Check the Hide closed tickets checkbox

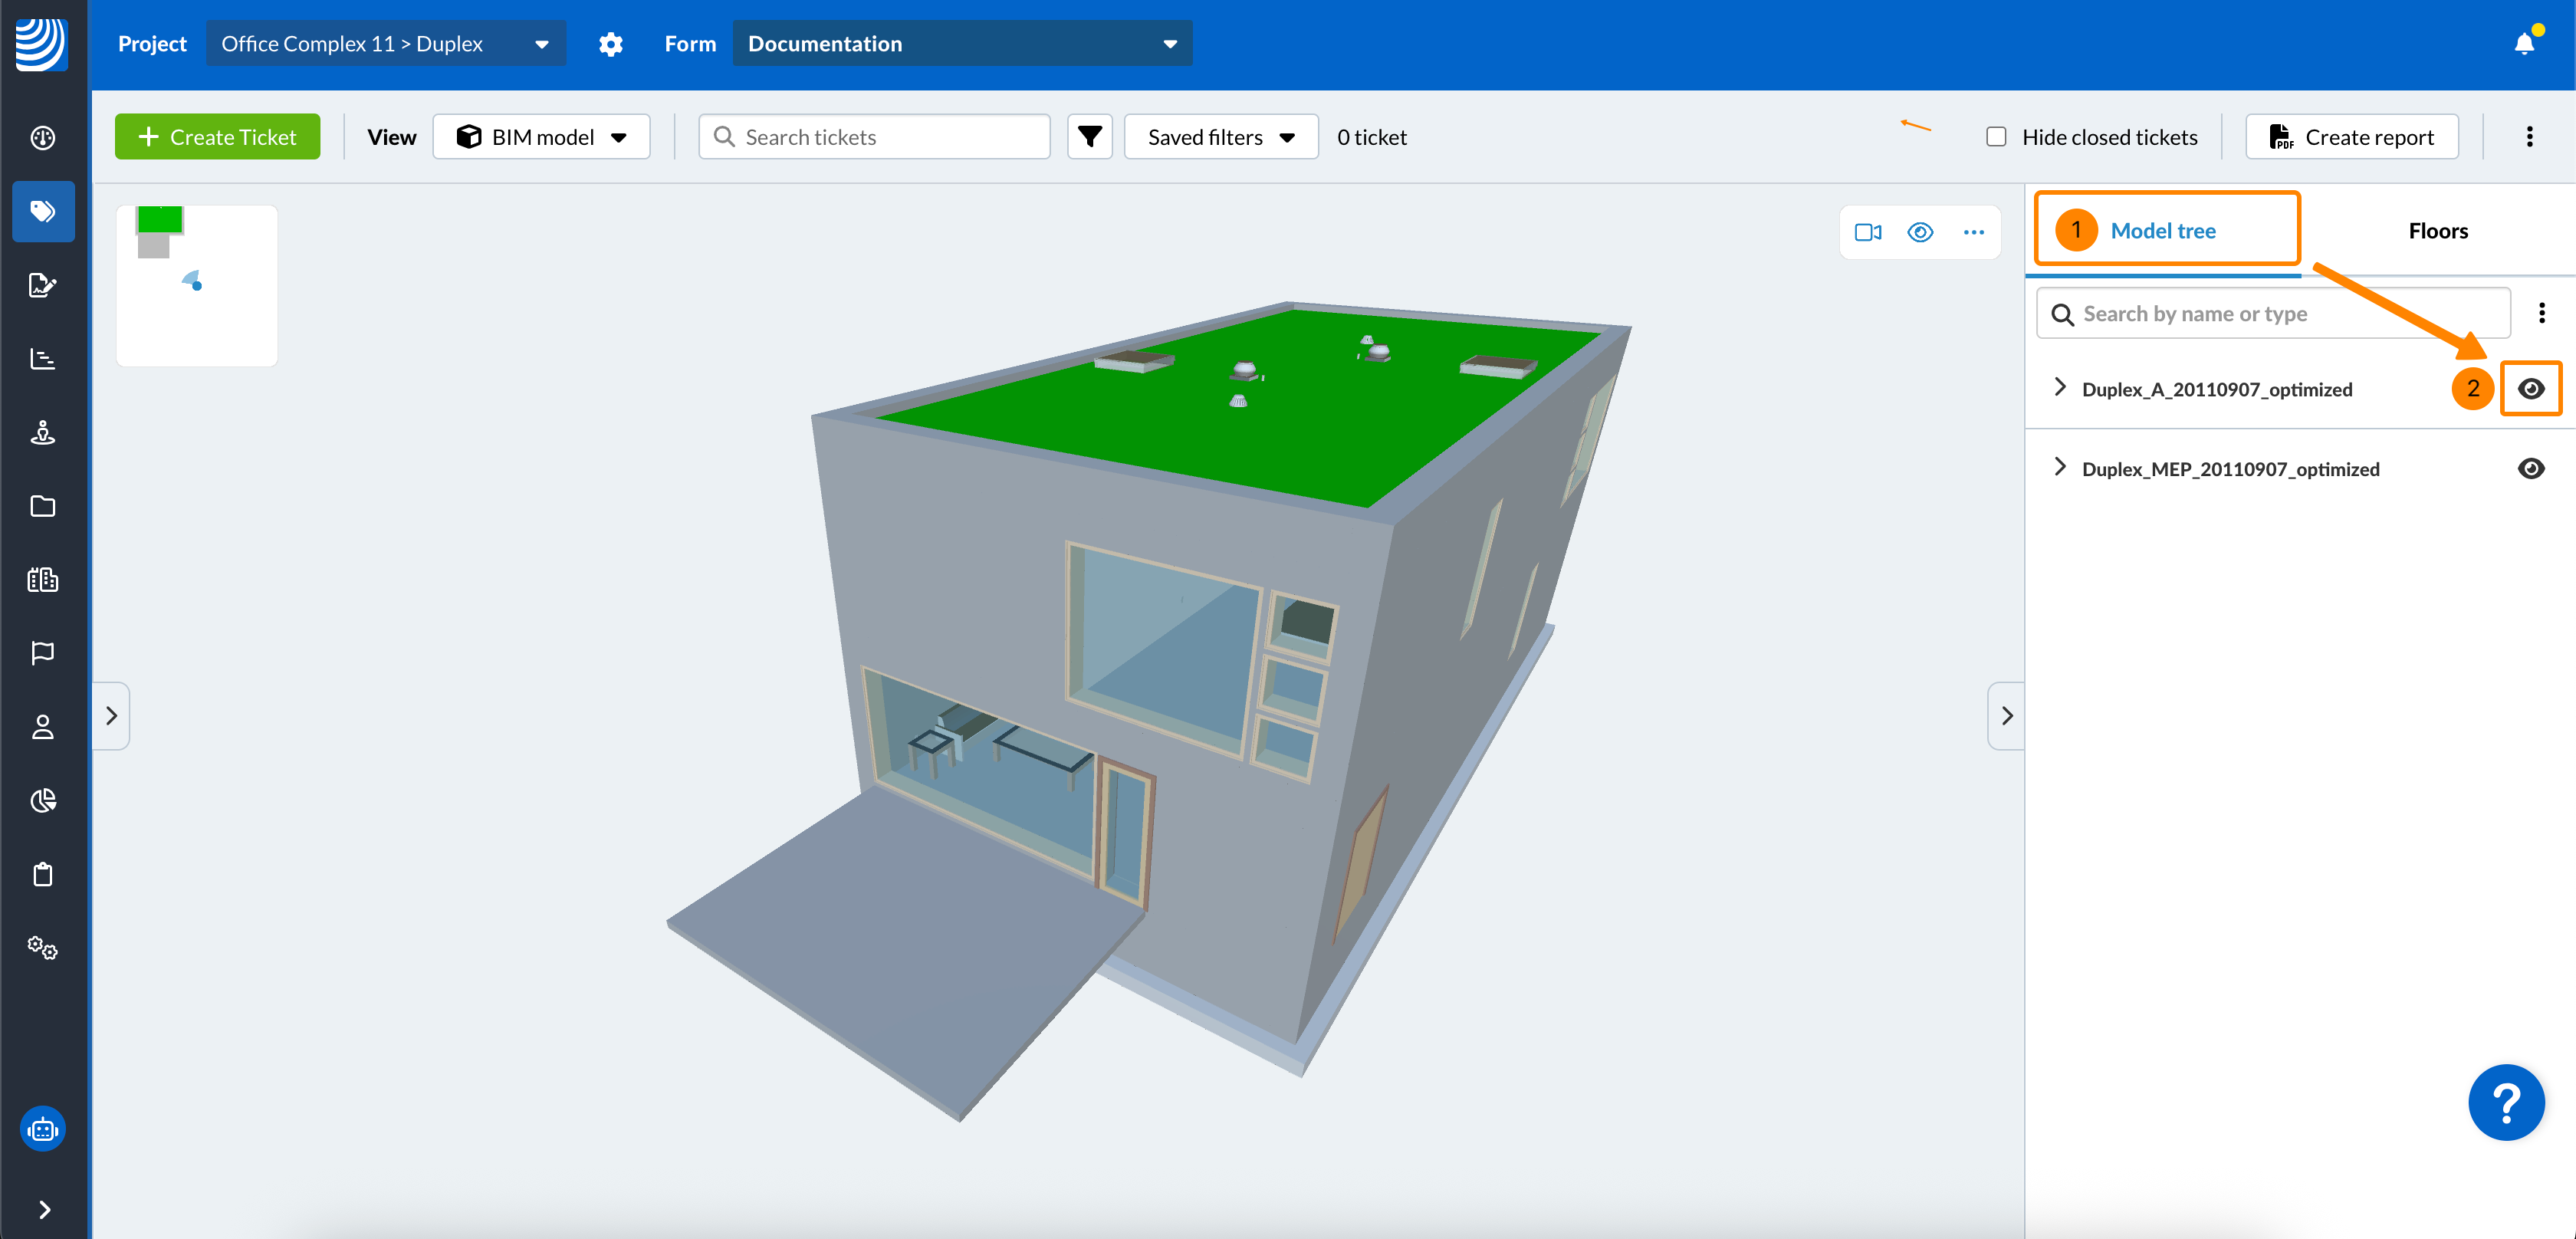coord(1996,137)
